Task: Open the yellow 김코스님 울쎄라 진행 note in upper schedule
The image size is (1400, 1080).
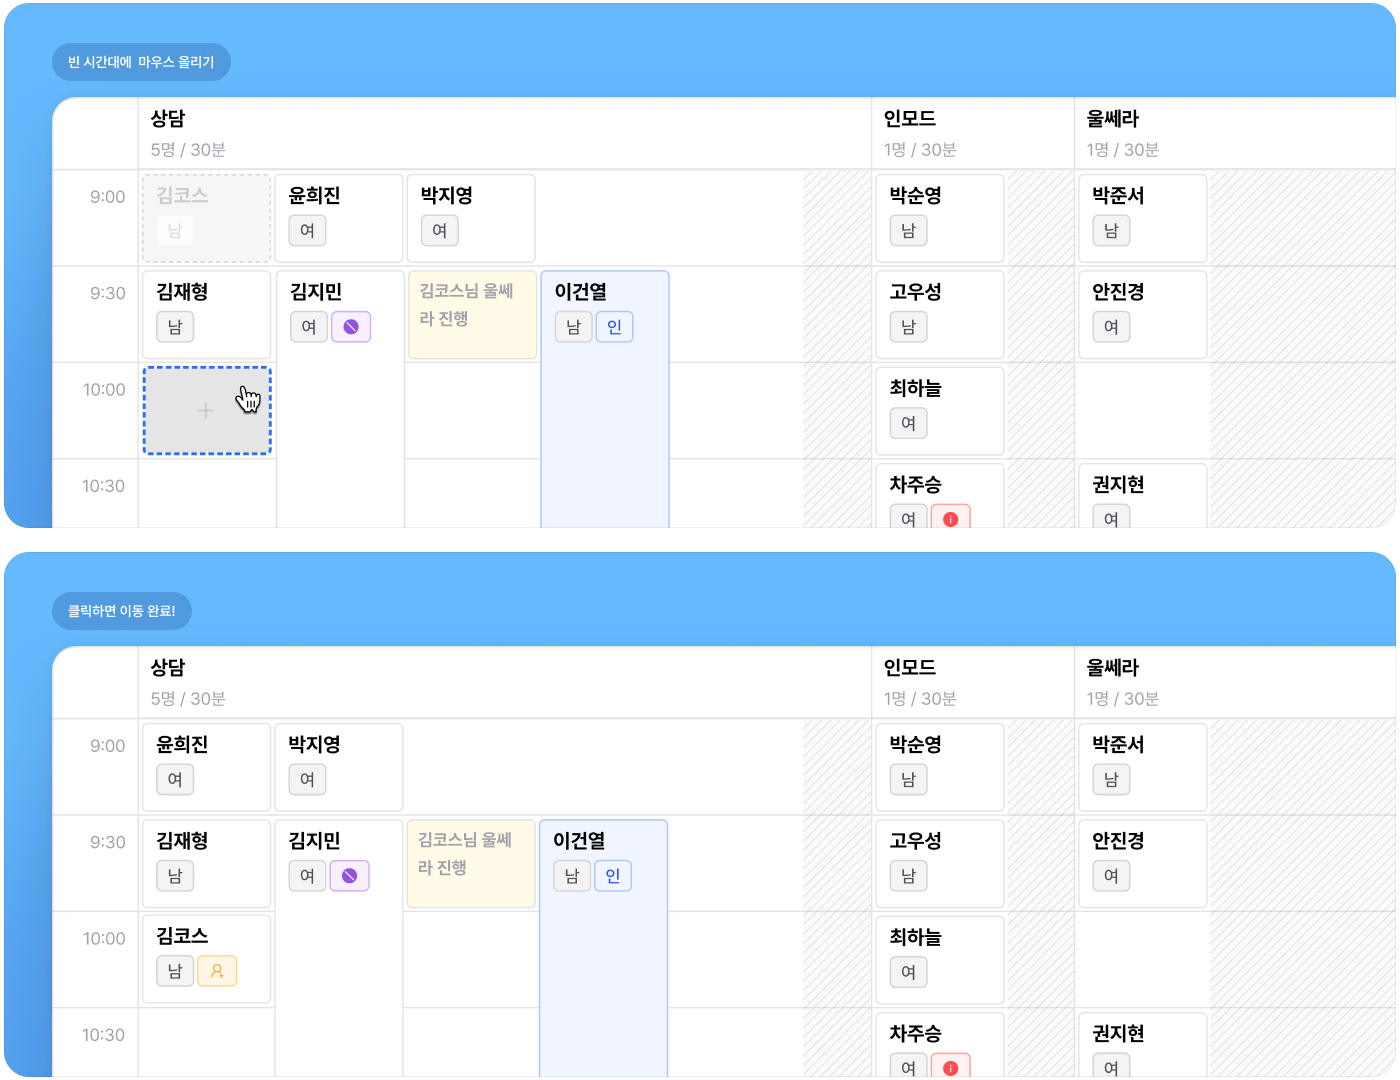Action: 472,314
